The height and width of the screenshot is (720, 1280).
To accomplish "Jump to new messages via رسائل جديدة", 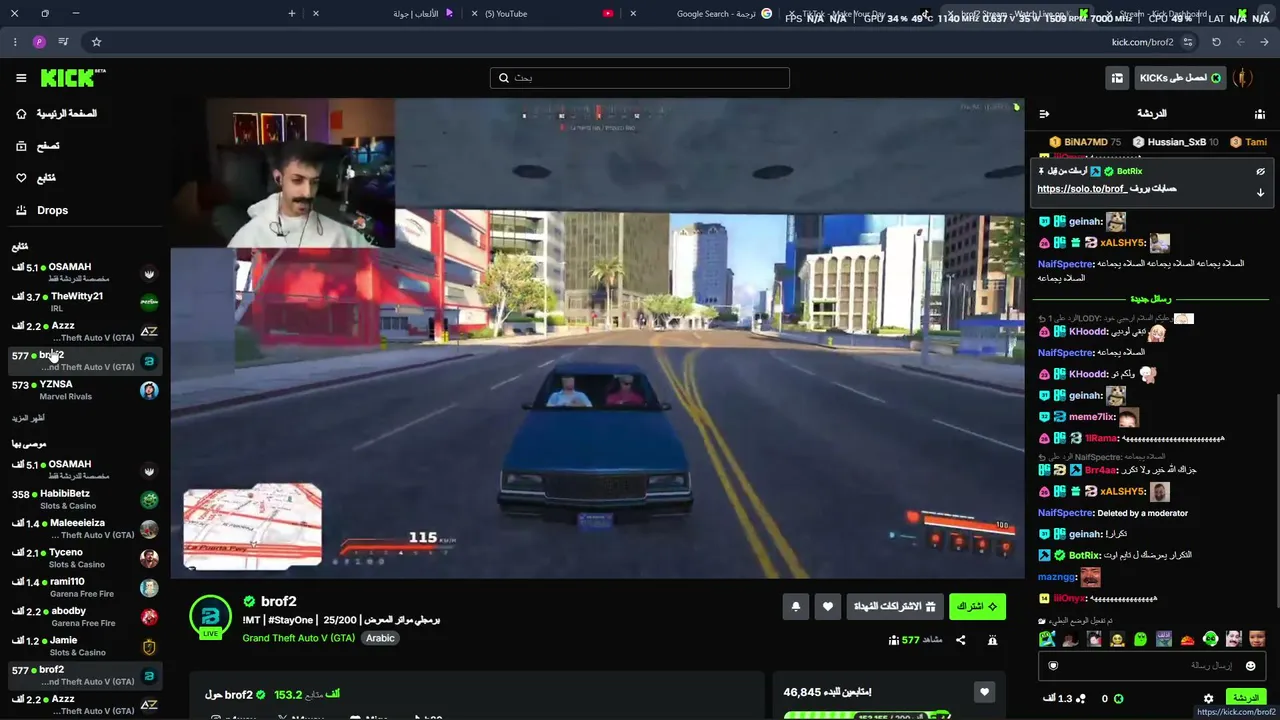I will [x=1150, y=299].
